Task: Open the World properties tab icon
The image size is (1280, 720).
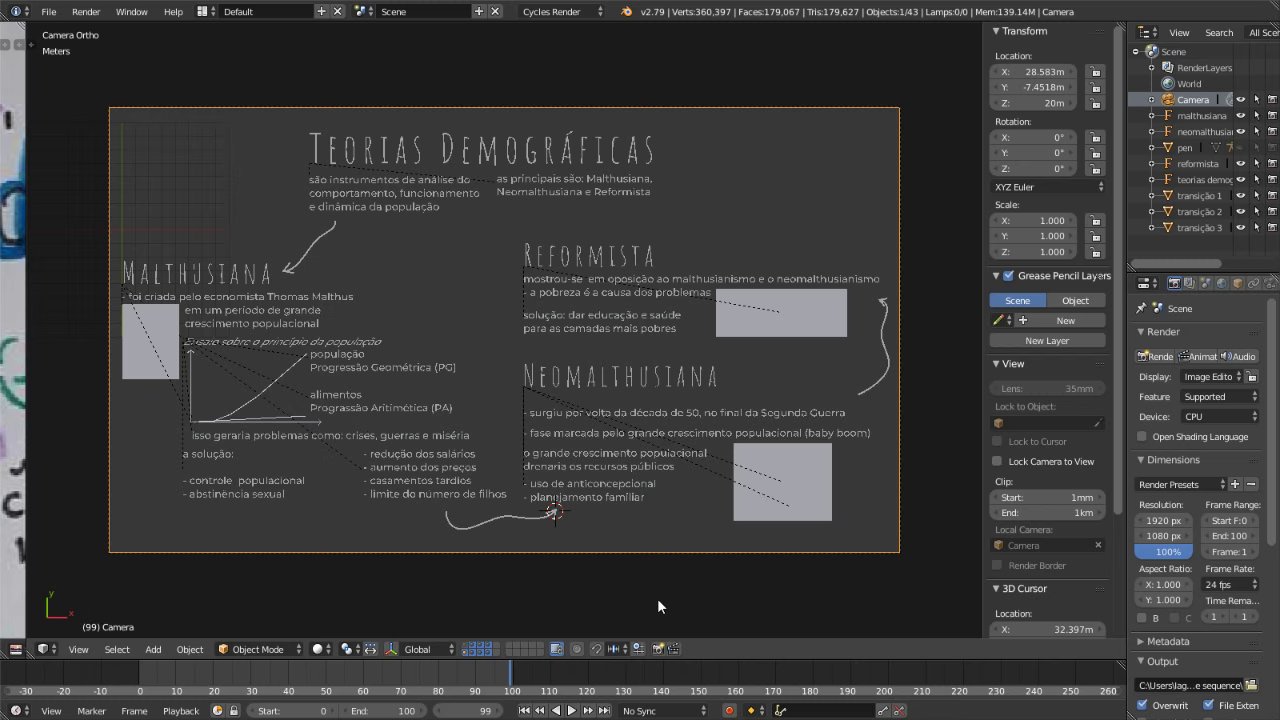Action: [1222, 284]
